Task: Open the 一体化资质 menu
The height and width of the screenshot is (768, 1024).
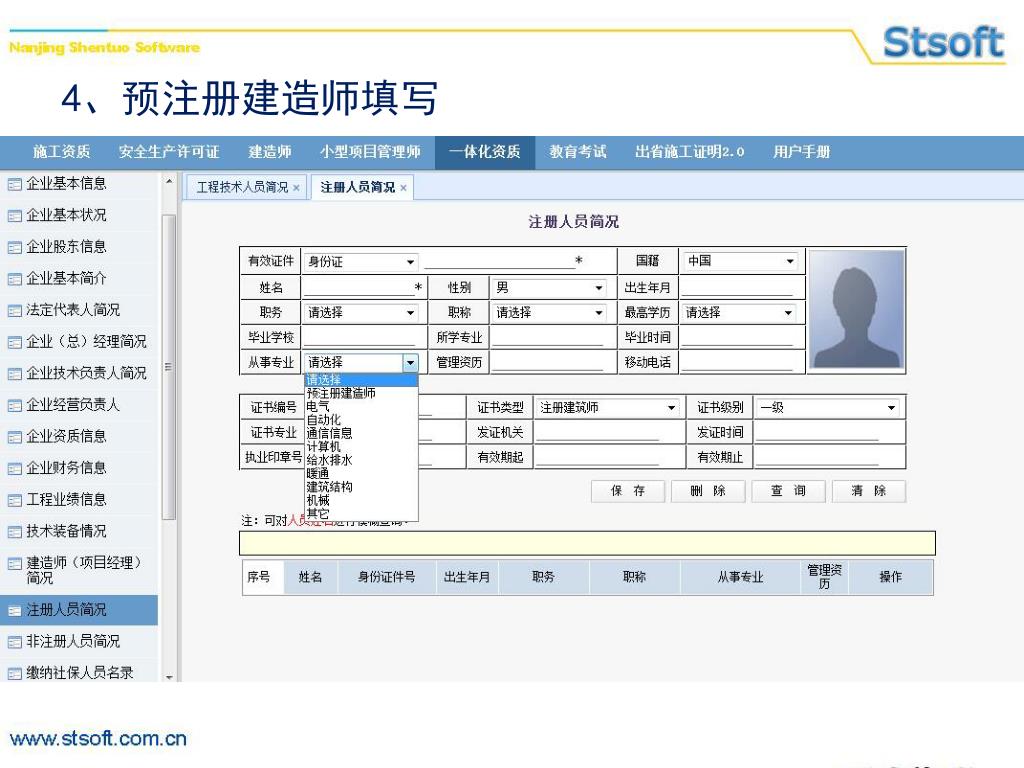Action: [x=484, y=152]
